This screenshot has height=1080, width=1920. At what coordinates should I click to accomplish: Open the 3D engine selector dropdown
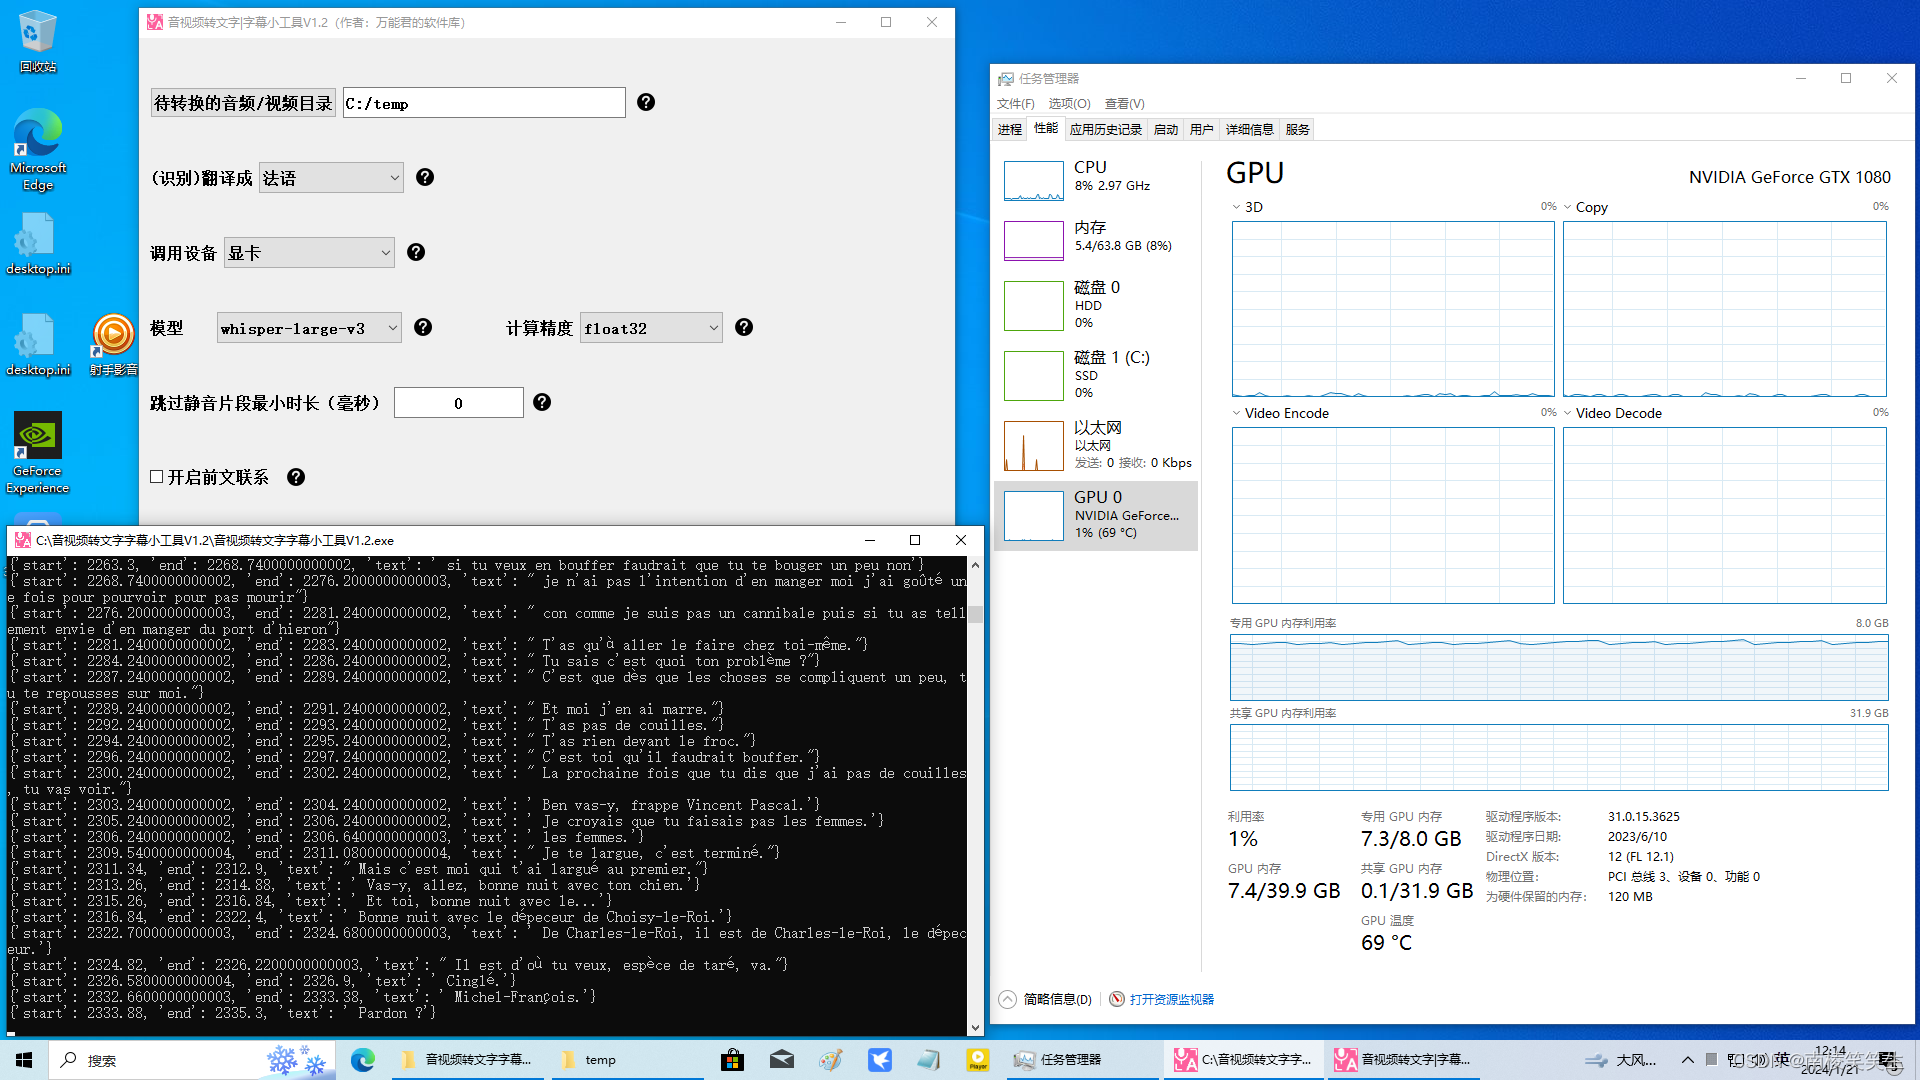[x=1237, y=207]
